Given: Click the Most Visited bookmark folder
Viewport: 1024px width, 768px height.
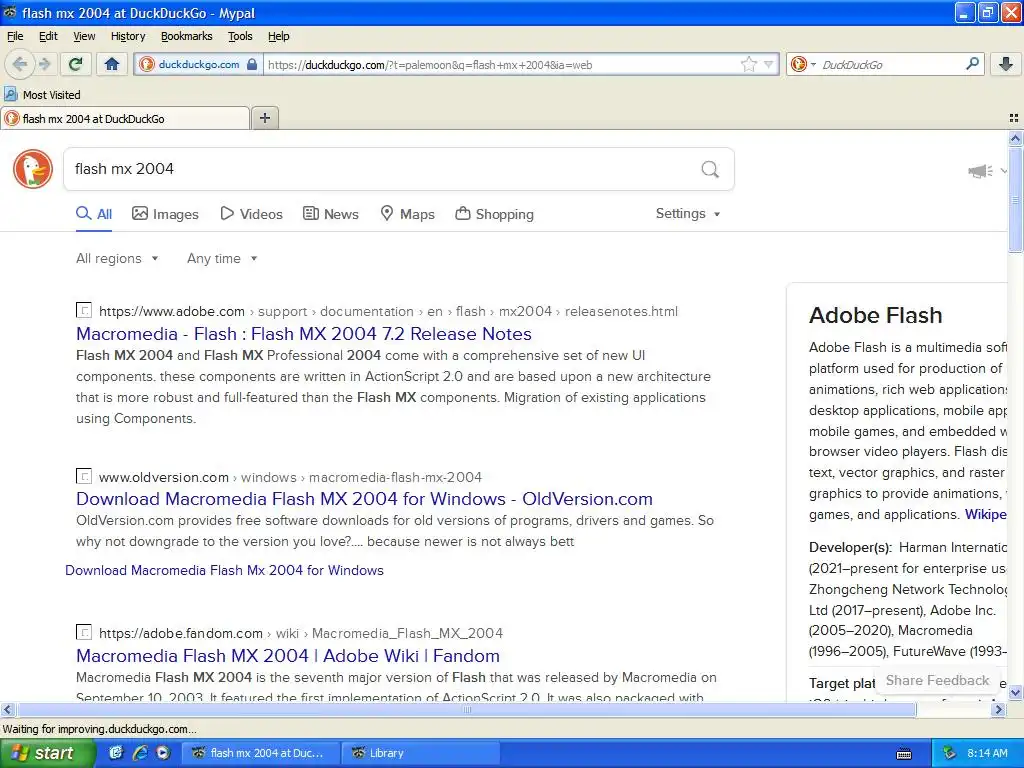Looking at the screenshot, I should pyautogui.click(x=42, y=95).
